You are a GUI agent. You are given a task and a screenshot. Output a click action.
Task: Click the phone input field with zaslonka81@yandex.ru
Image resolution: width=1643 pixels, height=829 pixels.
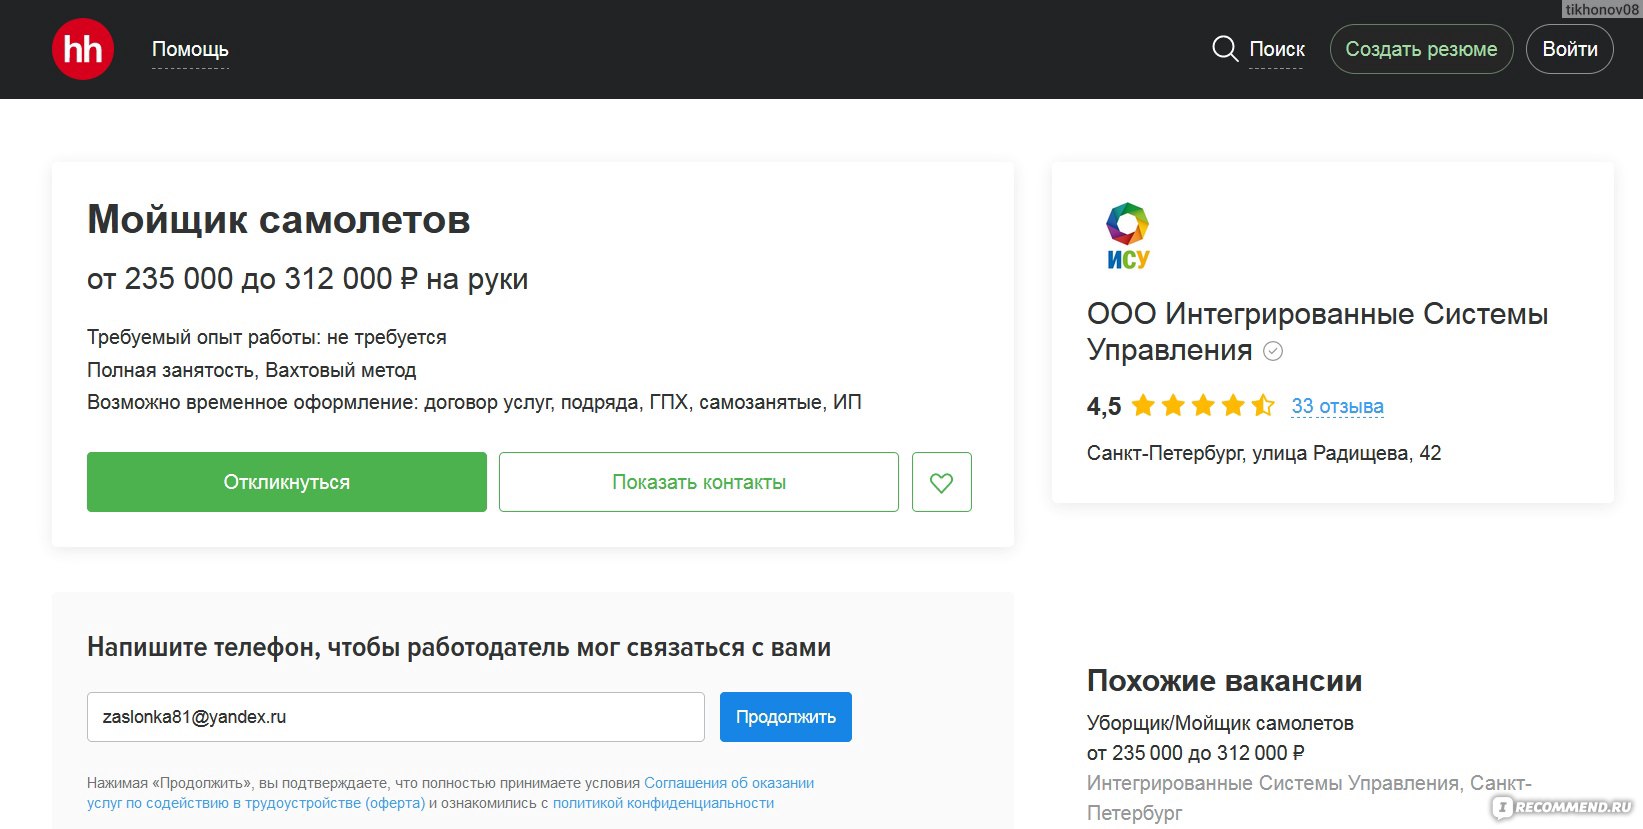pos(396,717)
